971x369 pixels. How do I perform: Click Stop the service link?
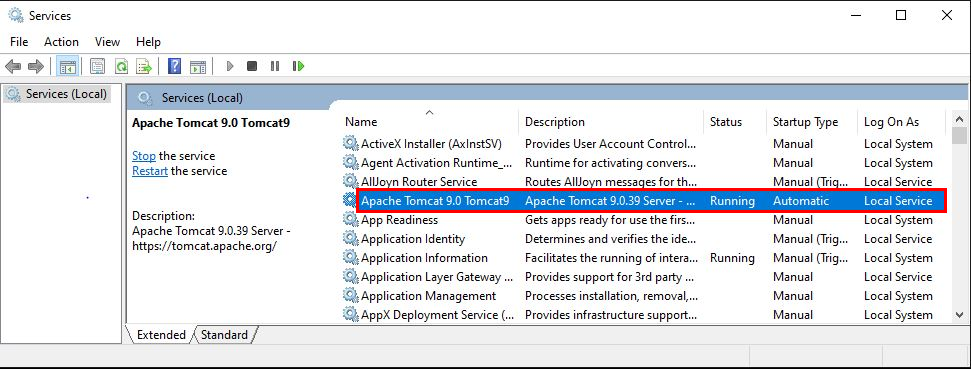(144, 156)
